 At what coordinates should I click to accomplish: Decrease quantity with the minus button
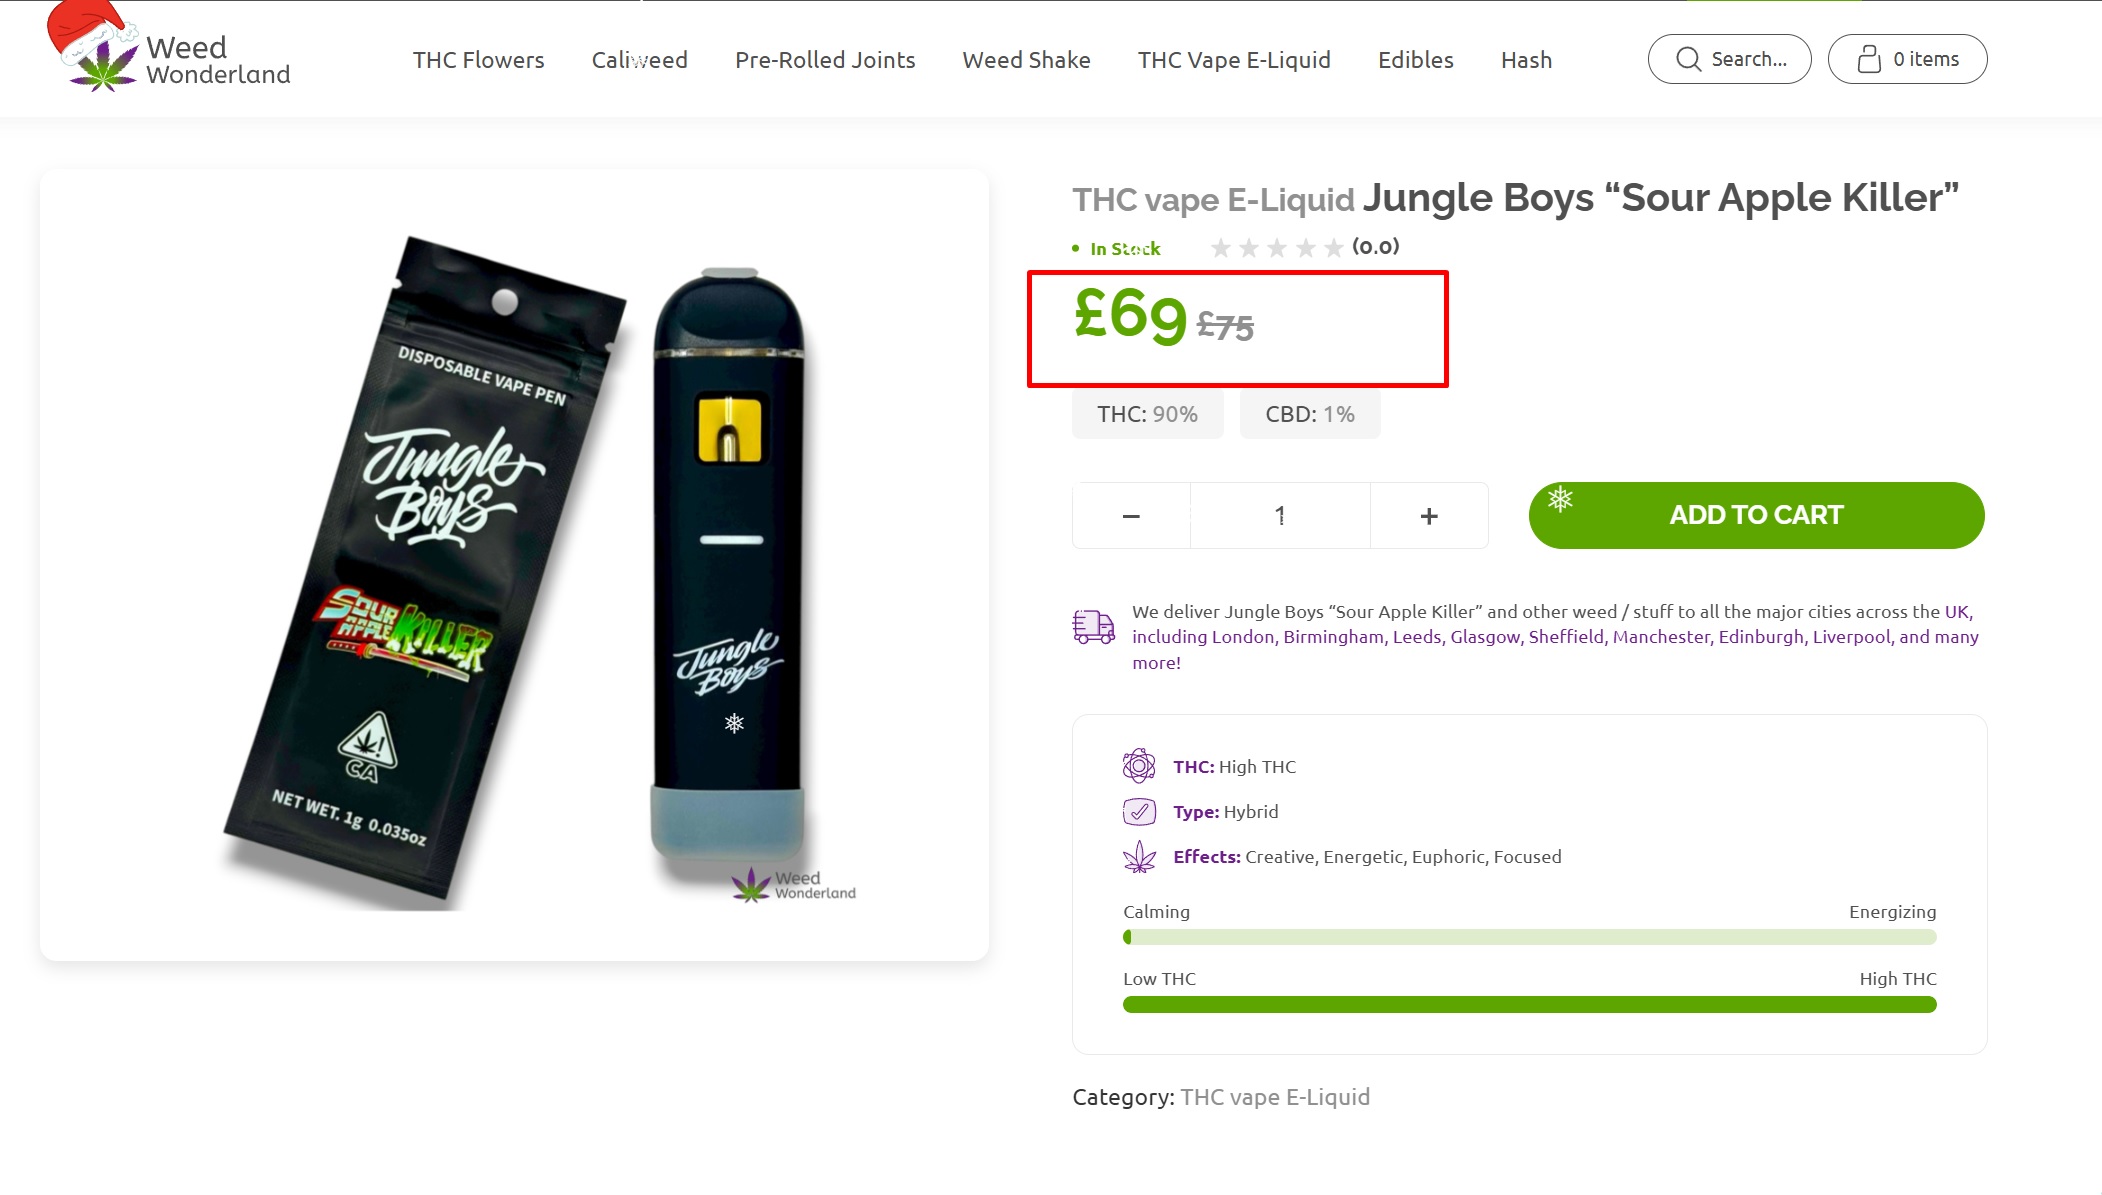tap(1131, 516)
